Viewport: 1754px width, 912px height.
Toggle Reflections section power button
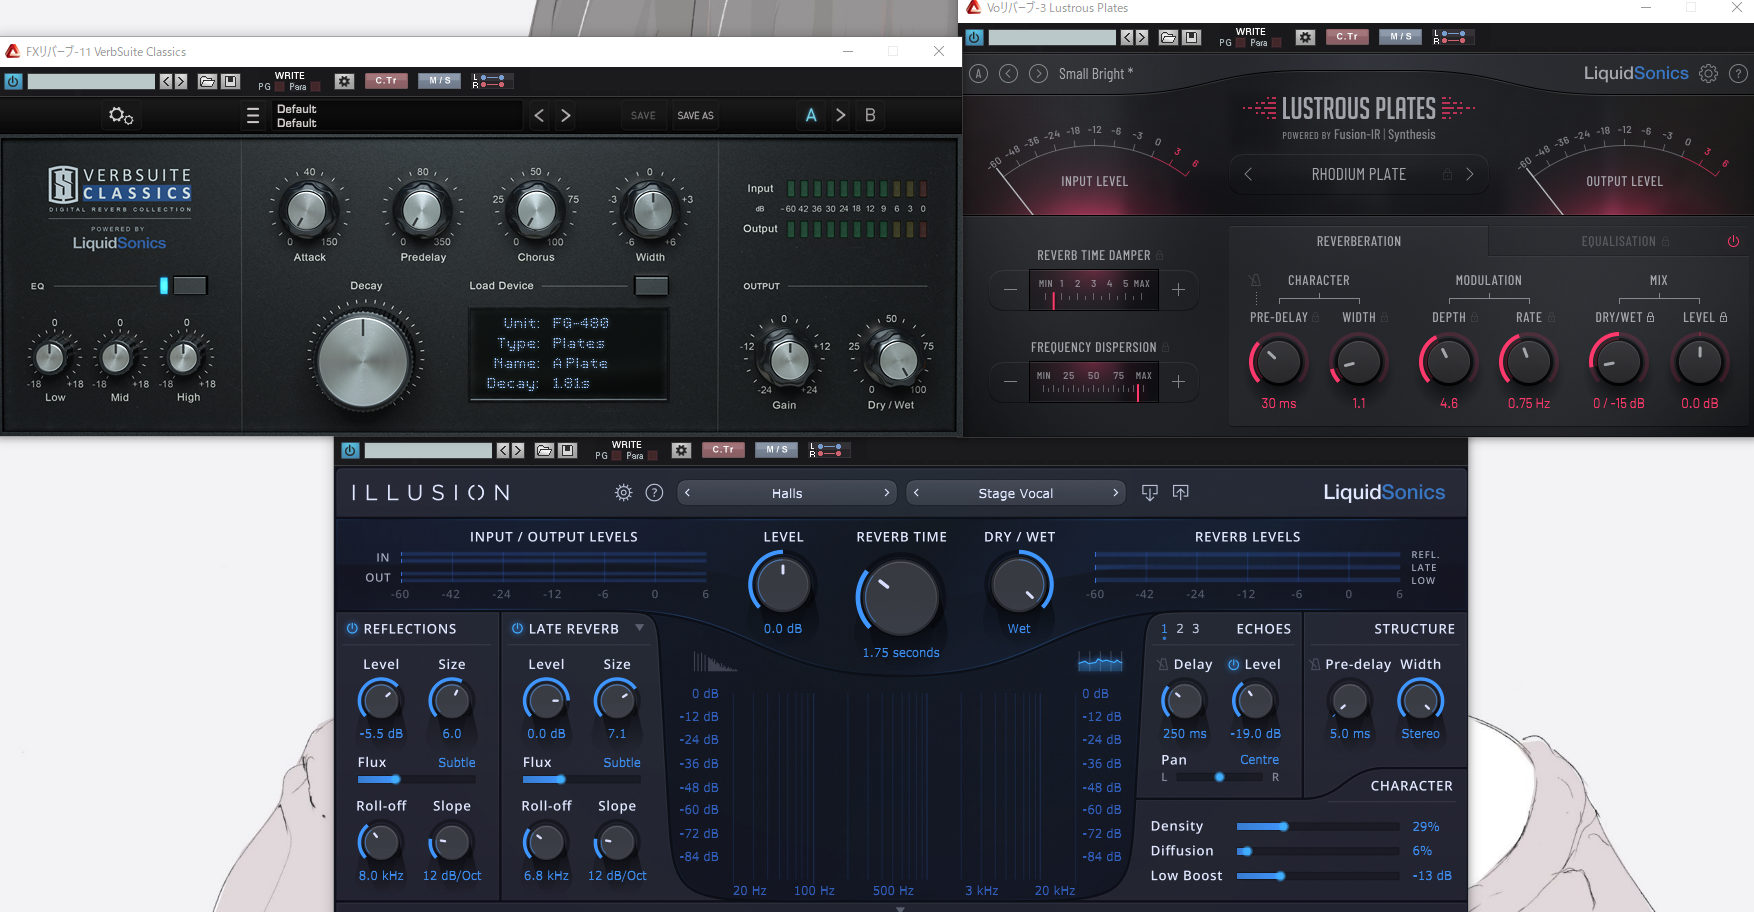point(352,629)
